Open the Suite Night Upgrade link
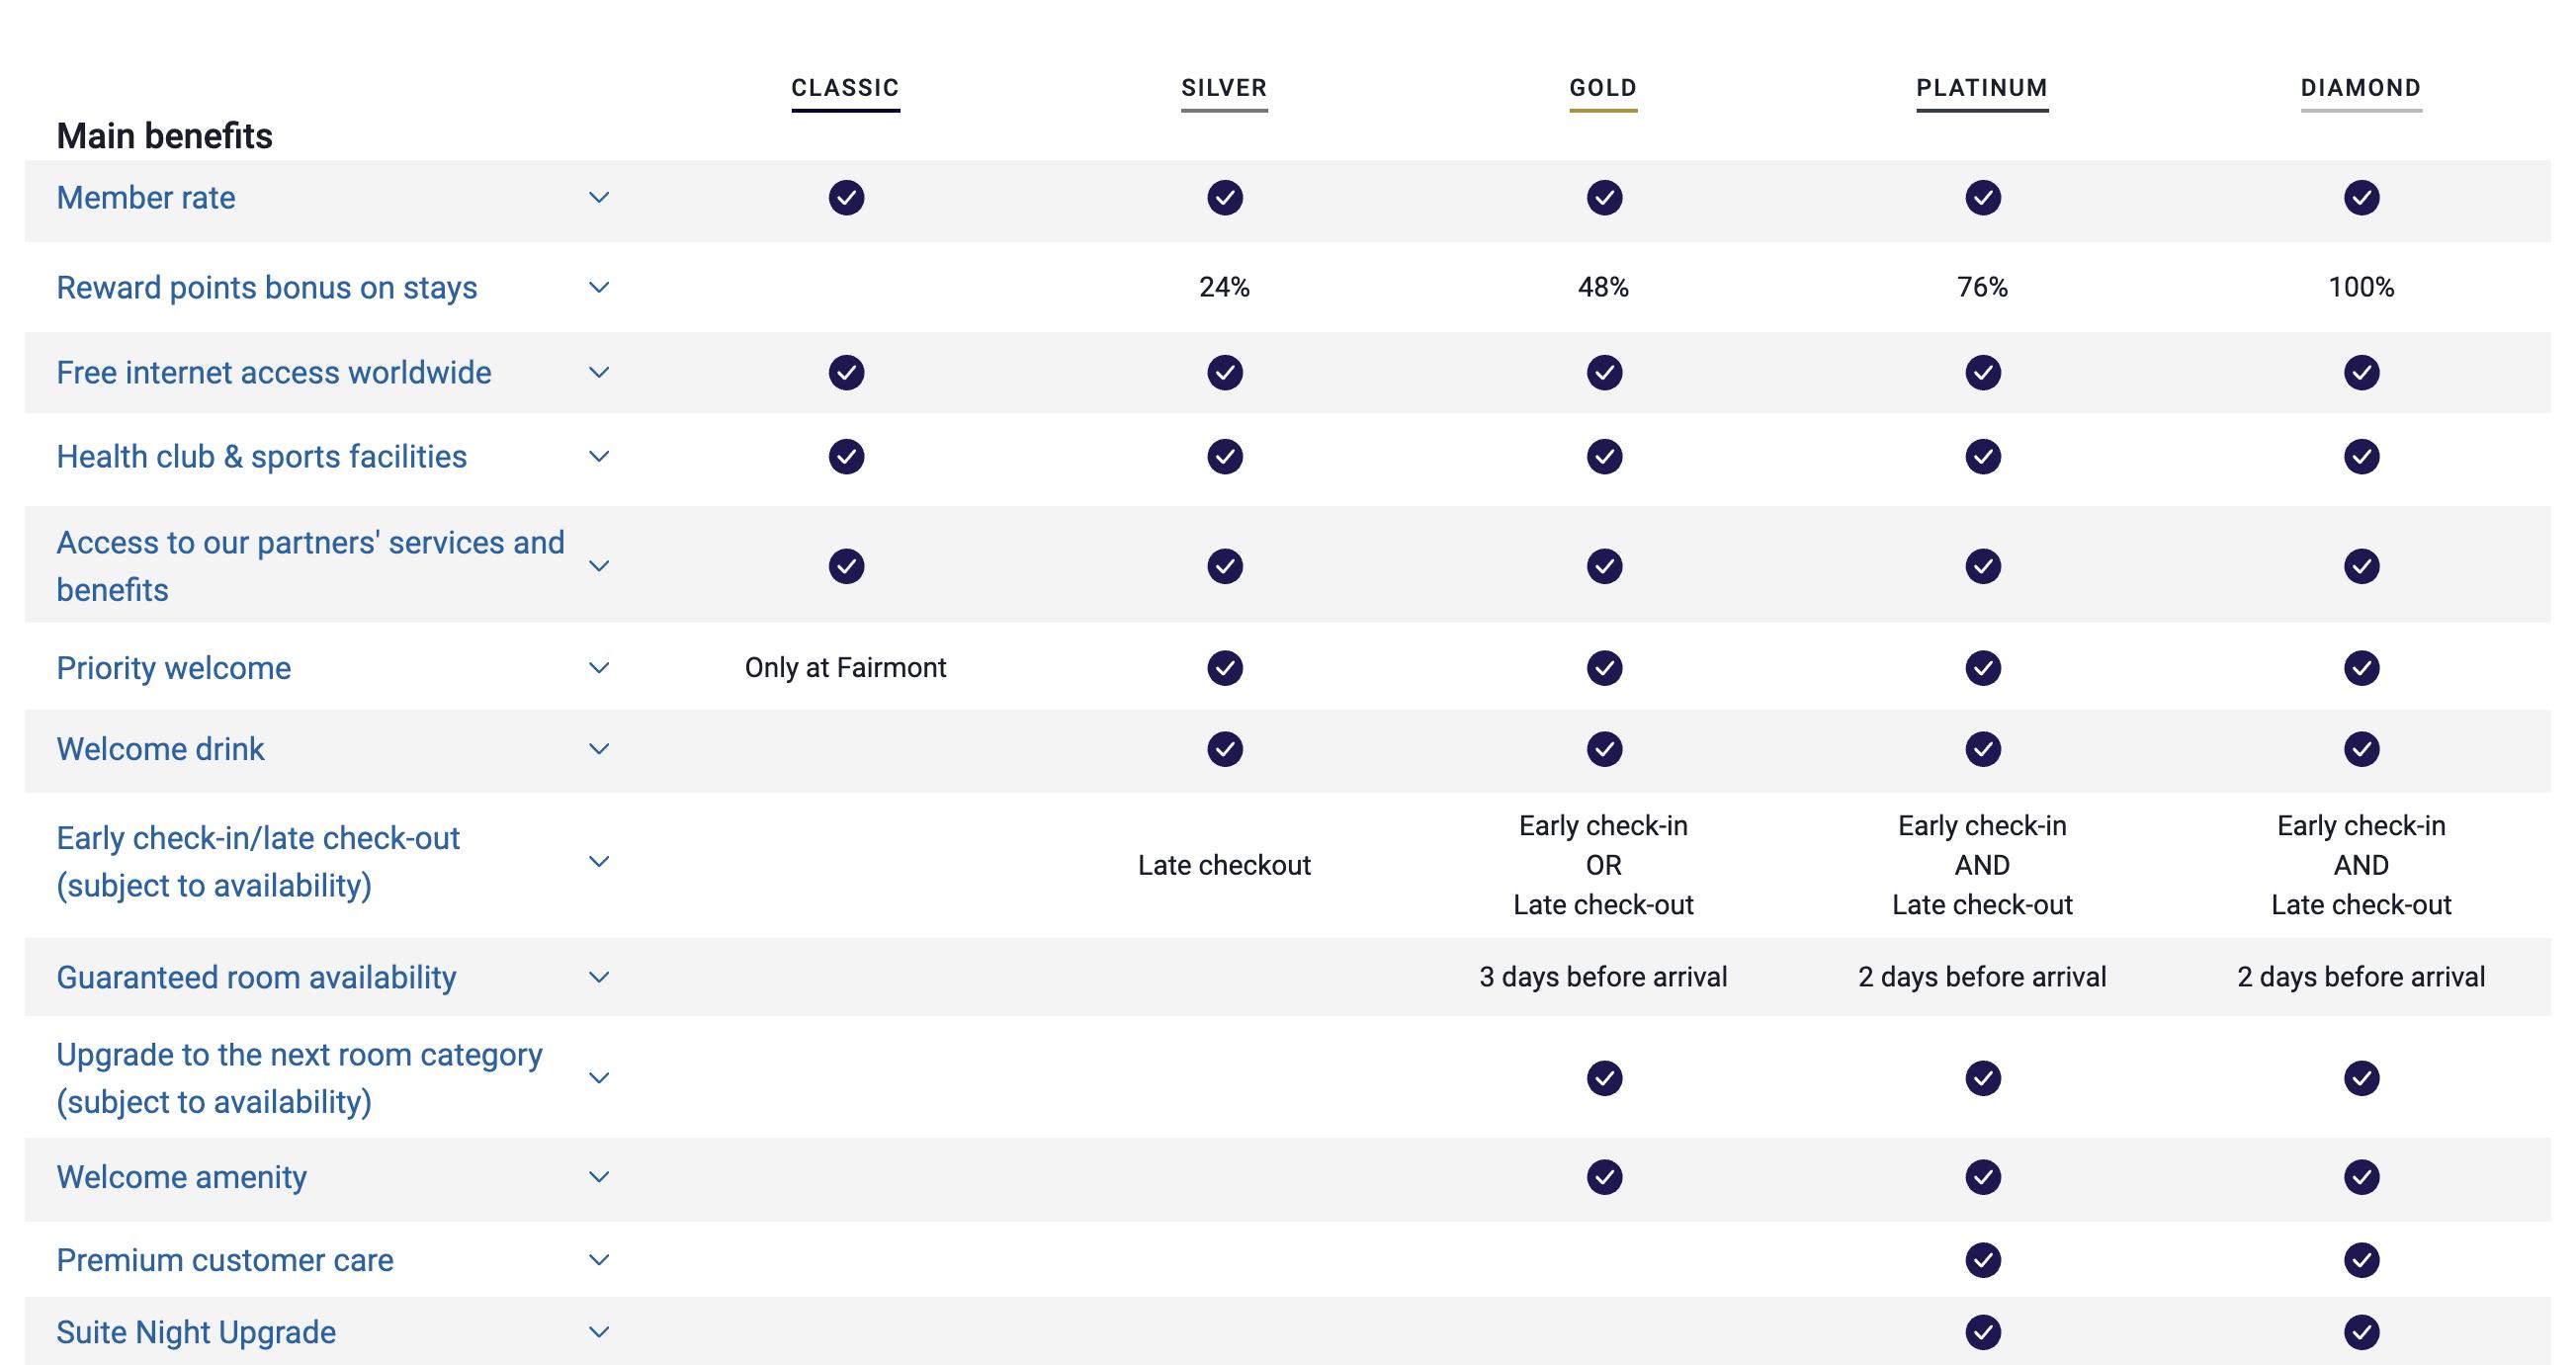The width and height of the screenshot is (2576, 1365). point(196,1332)
